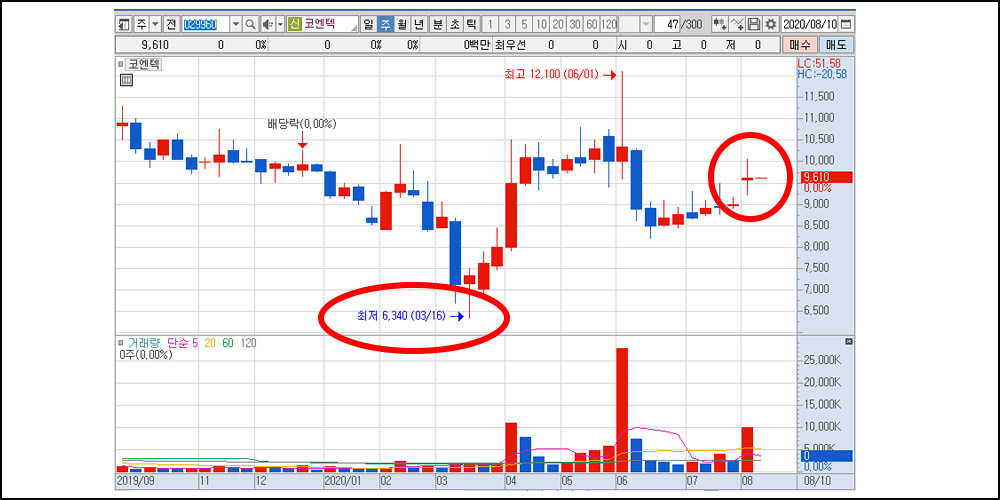Choose the 120 interval button

pyautogui.click(x=608, y=24)
